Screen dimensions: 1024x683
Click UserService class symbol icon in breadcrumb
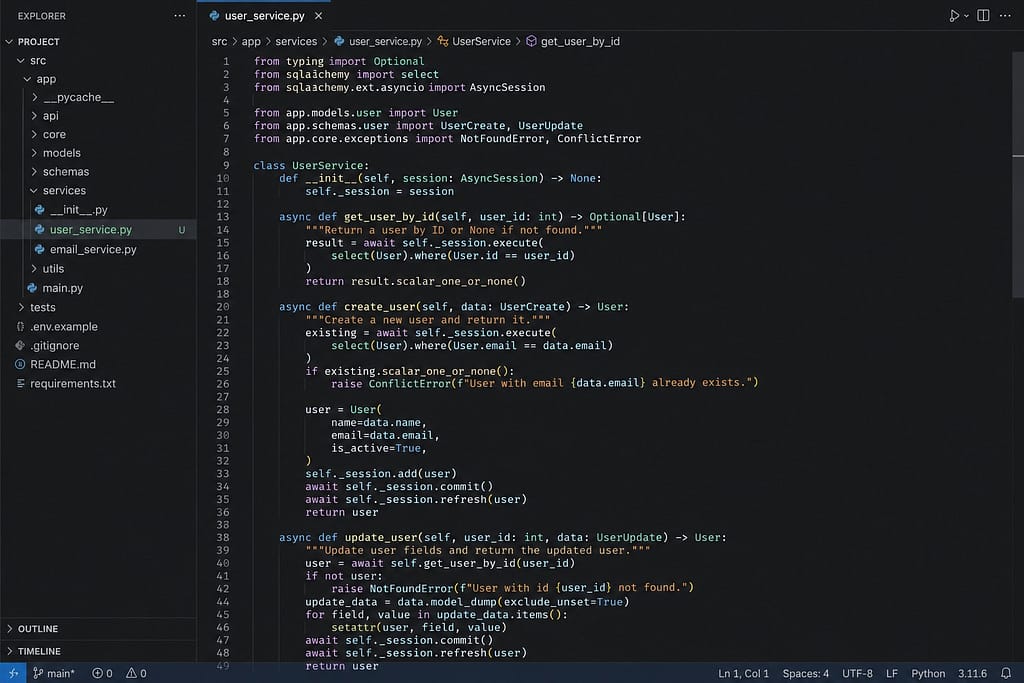[x=443, y=41]
